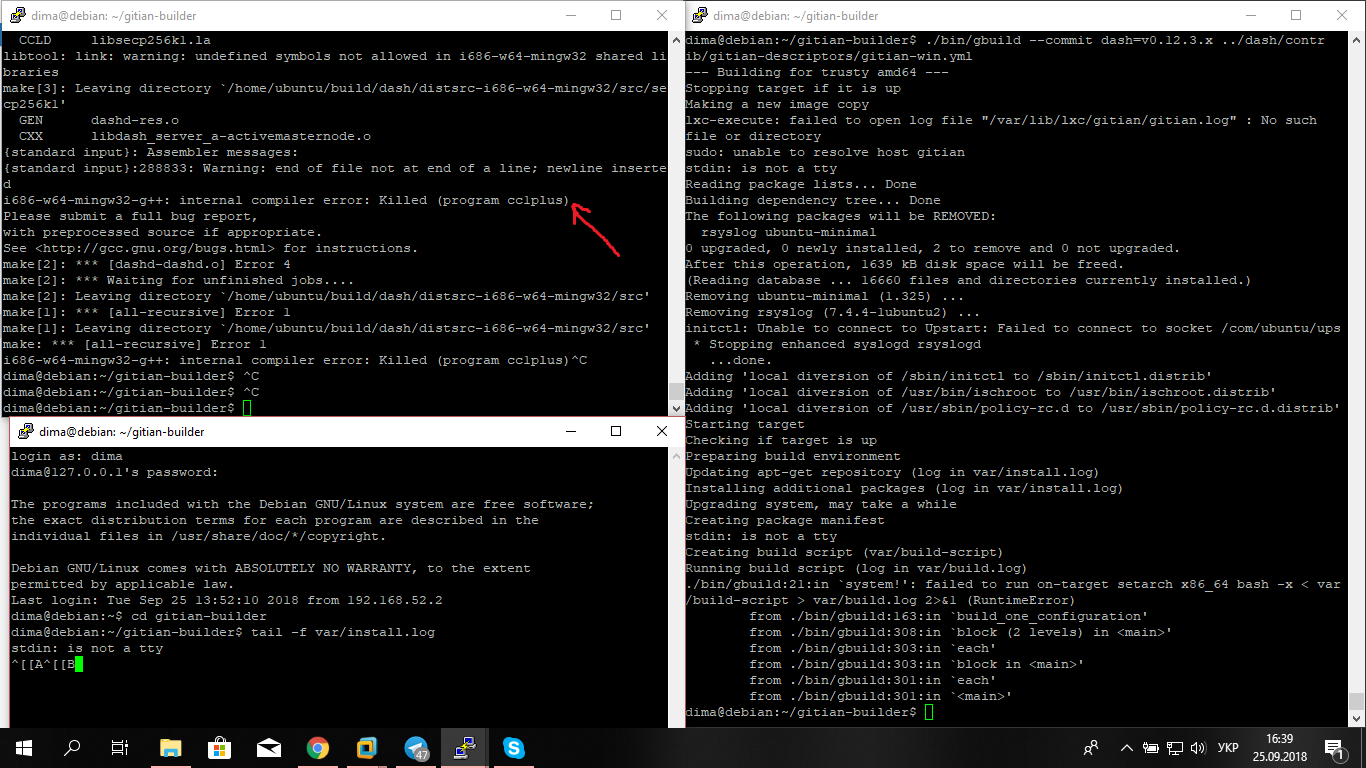Image resolution: width=1366 pixels, height=768 pixels.
Task: Click green cursor in the right terminal prompt
Action: point(929,712)
